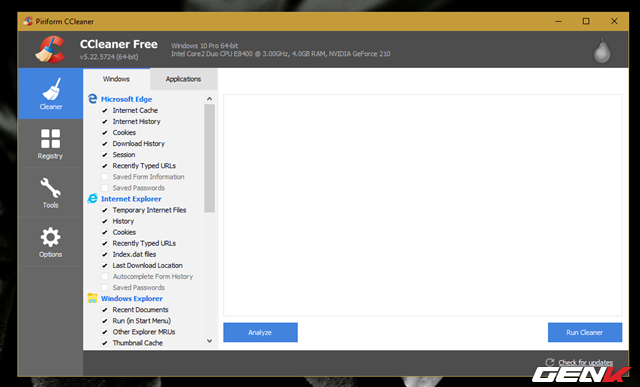
Task: Click the Analyze button
Action: [260, 332]
